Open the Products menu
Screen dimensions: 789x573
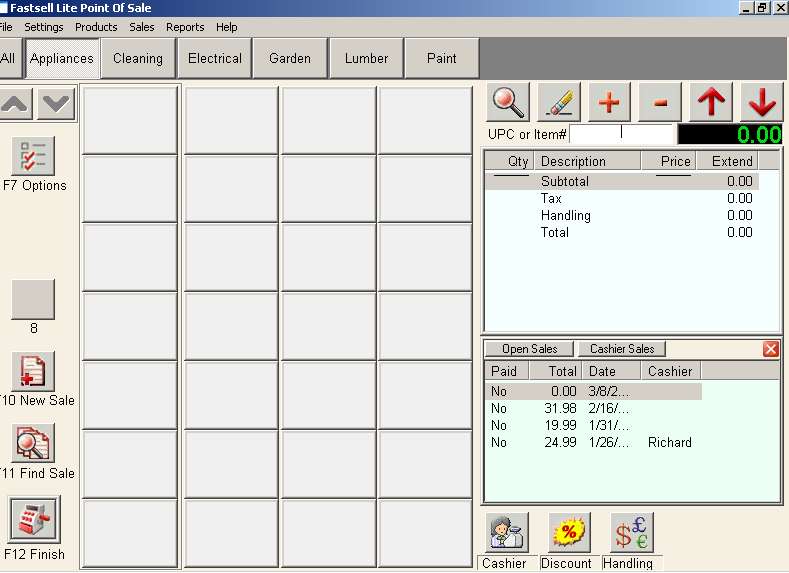tap(96, 27)
